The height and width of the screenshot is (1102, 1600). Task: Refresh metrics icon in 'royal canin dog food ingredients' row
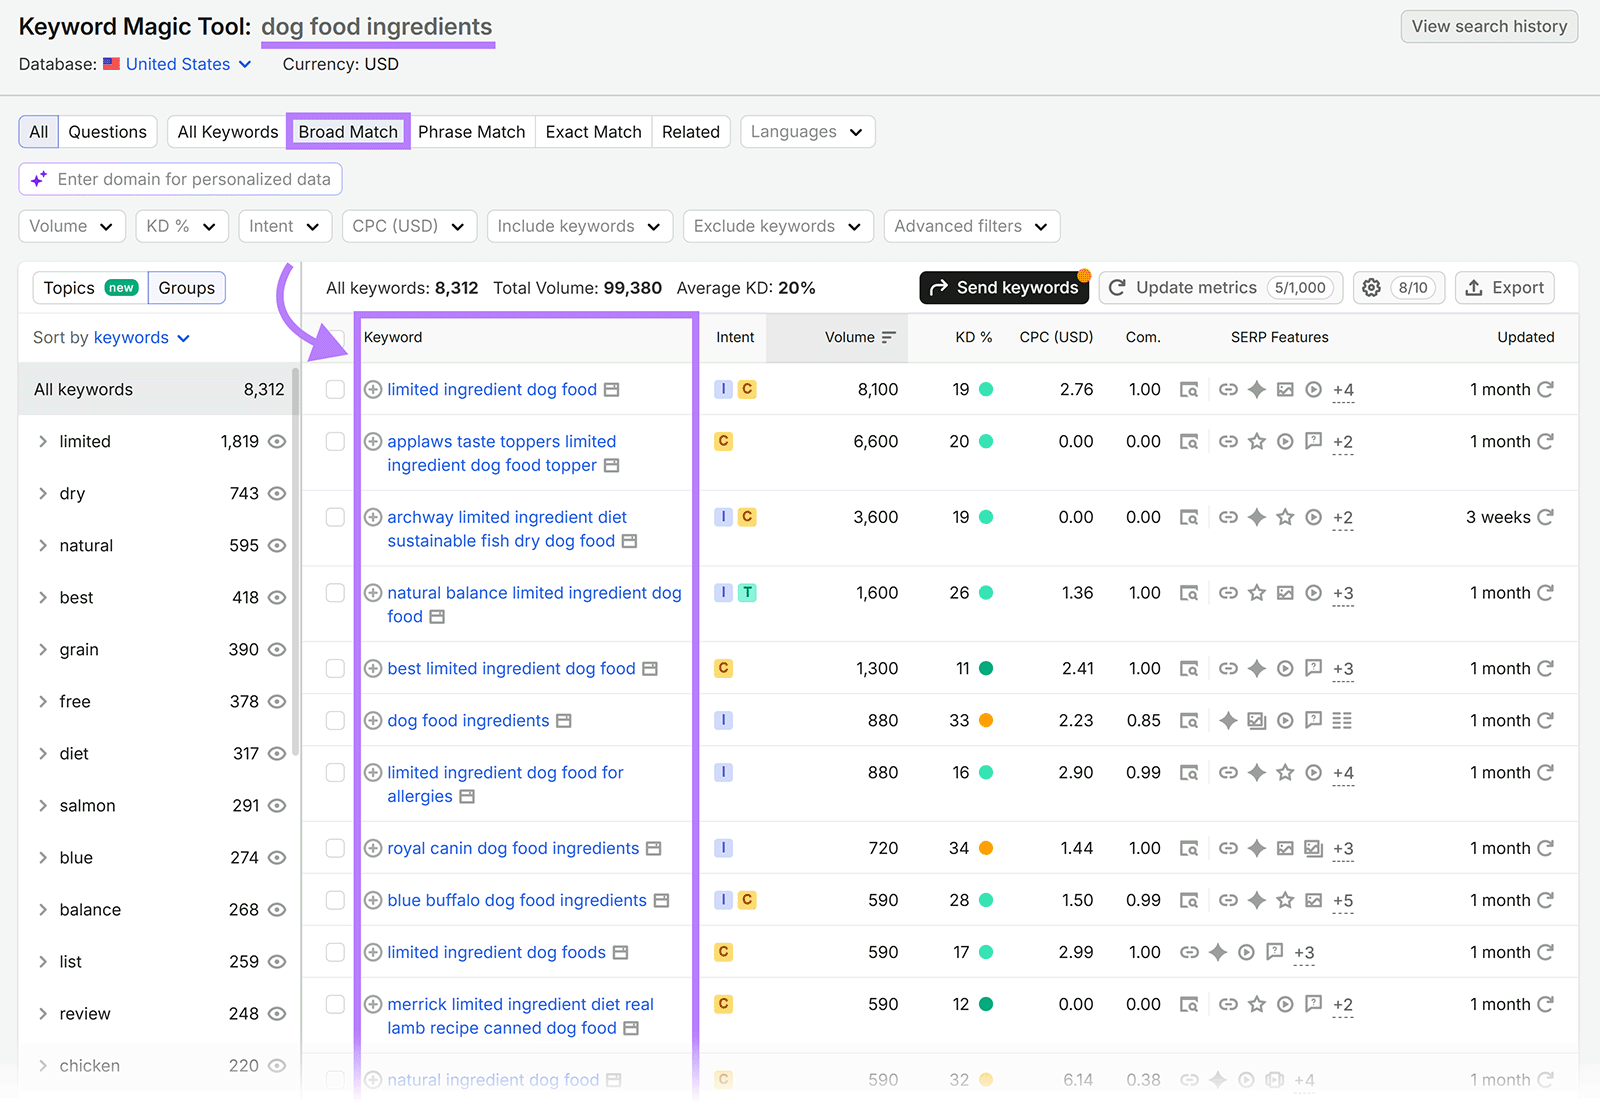(1546, 848)
